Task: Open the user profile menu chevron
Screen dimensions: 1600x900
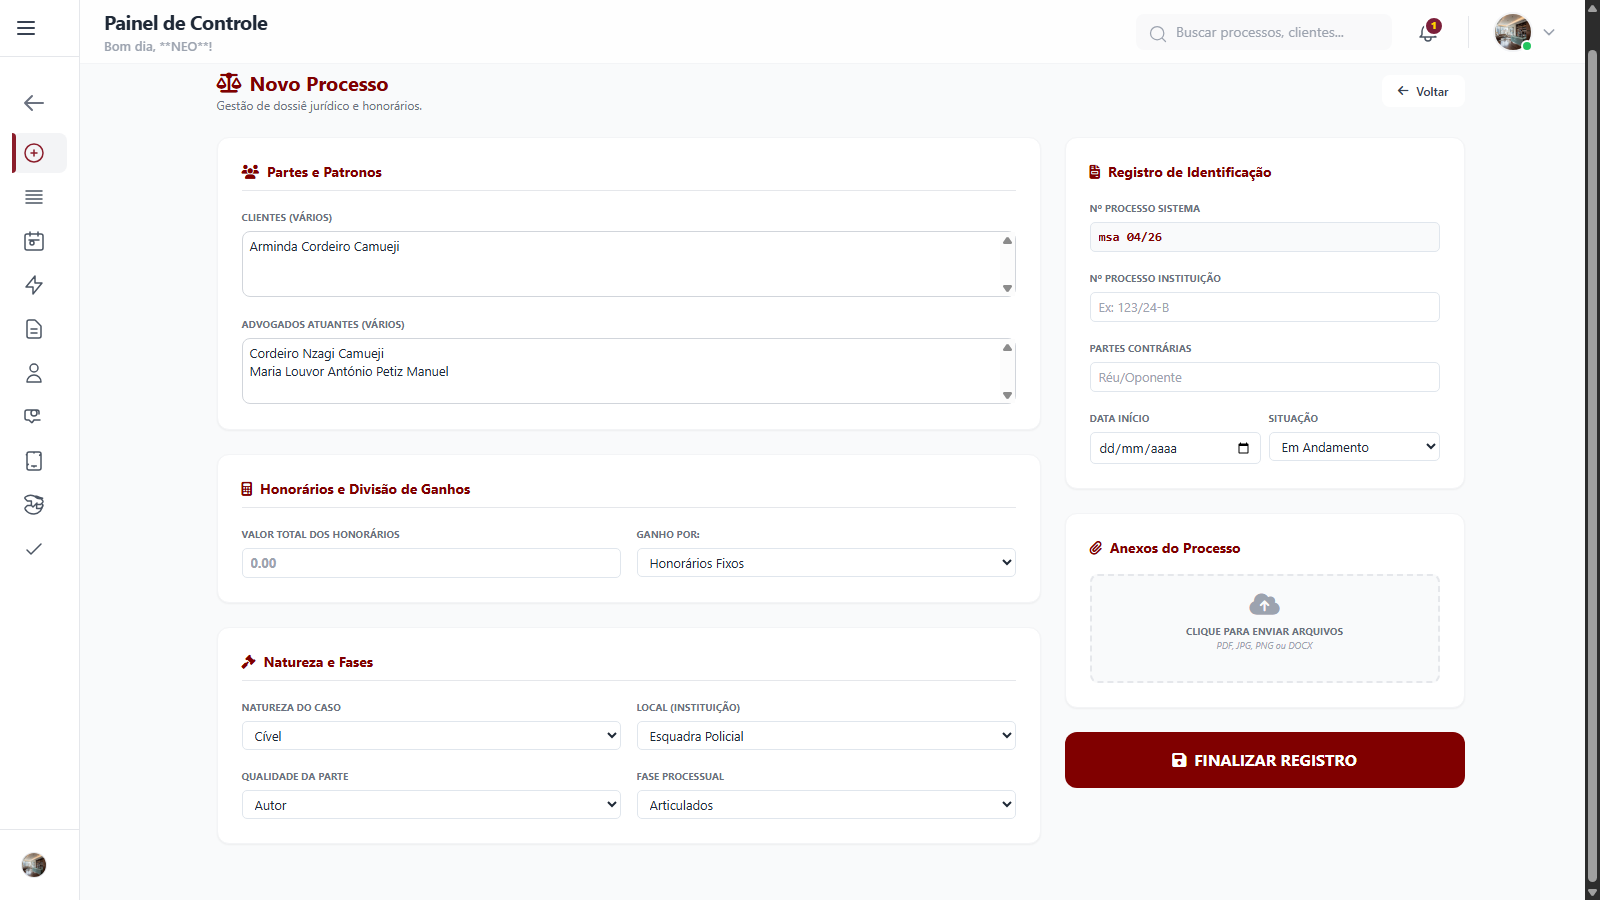Action: [1549, 32]
